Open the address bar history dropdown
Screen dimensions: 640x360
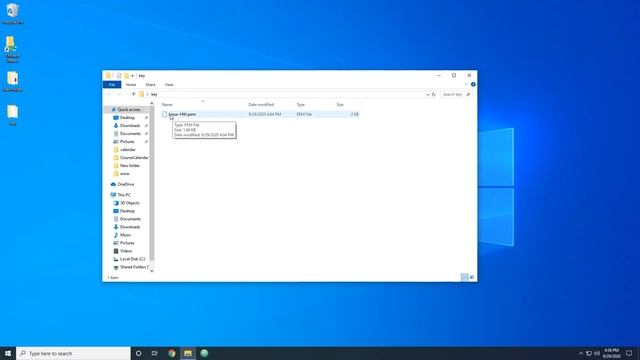[x=427, y=94]
